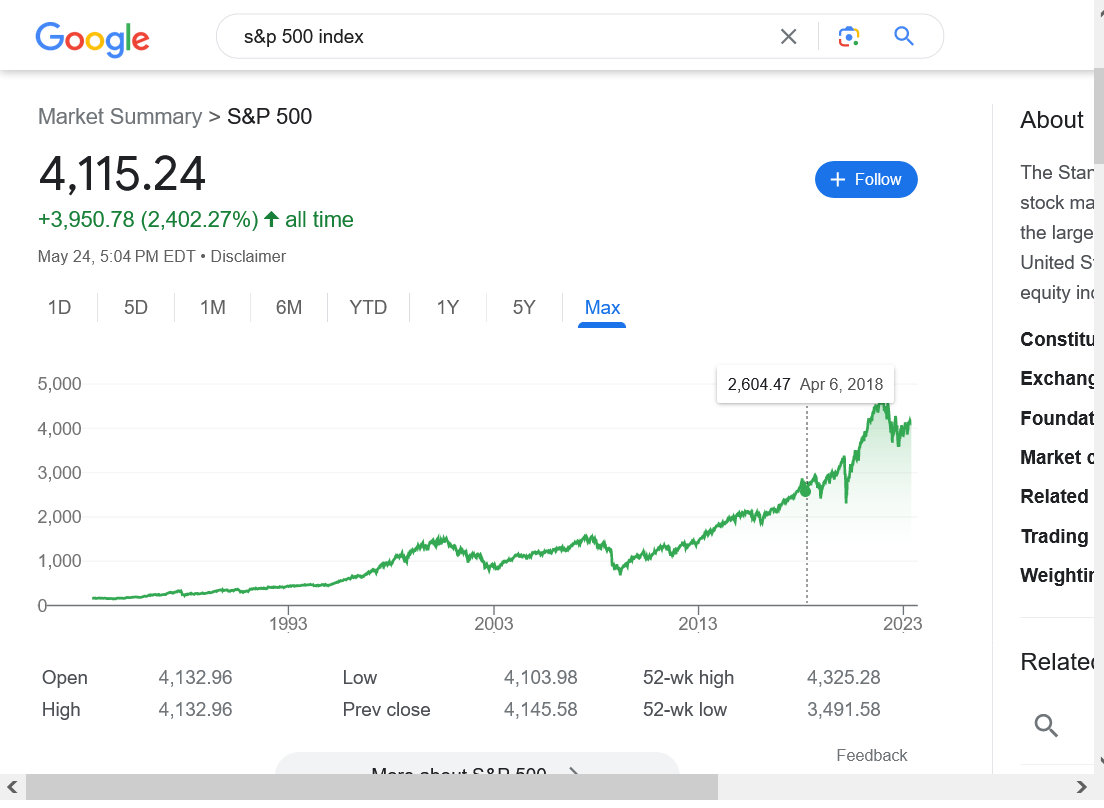Screen dimensions: 1104x808
Task: Click the Google logo
Action: click(x=92, y=38)
